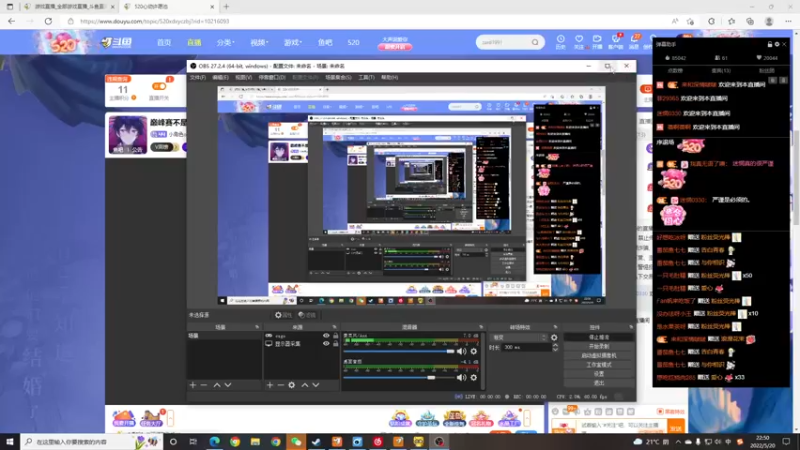Click 启动虚拟摄像机 button in OBS
Viewport: 800px width, 450px height.
coord(599,356)
